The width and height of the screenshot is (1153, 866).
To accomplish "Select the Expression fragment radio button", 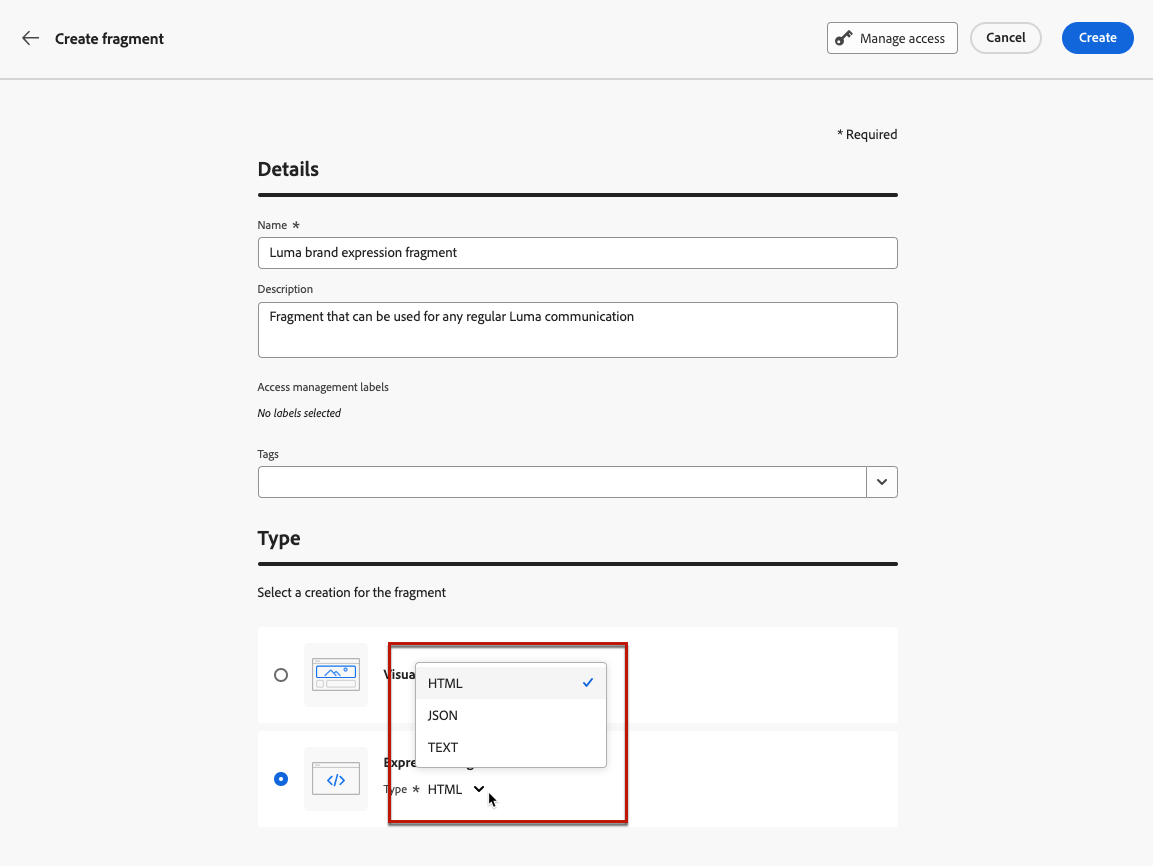I will [x=281, y=779].
